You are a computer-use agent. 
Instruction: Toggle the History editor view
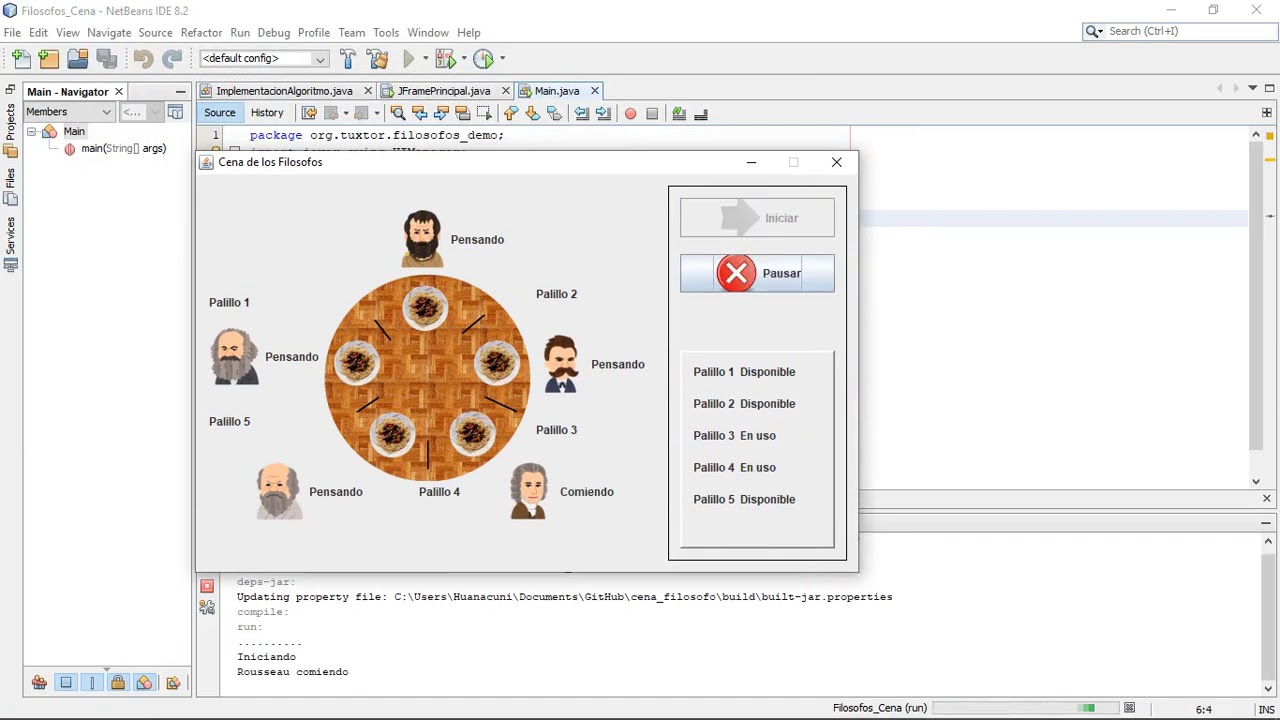(267, 113)
